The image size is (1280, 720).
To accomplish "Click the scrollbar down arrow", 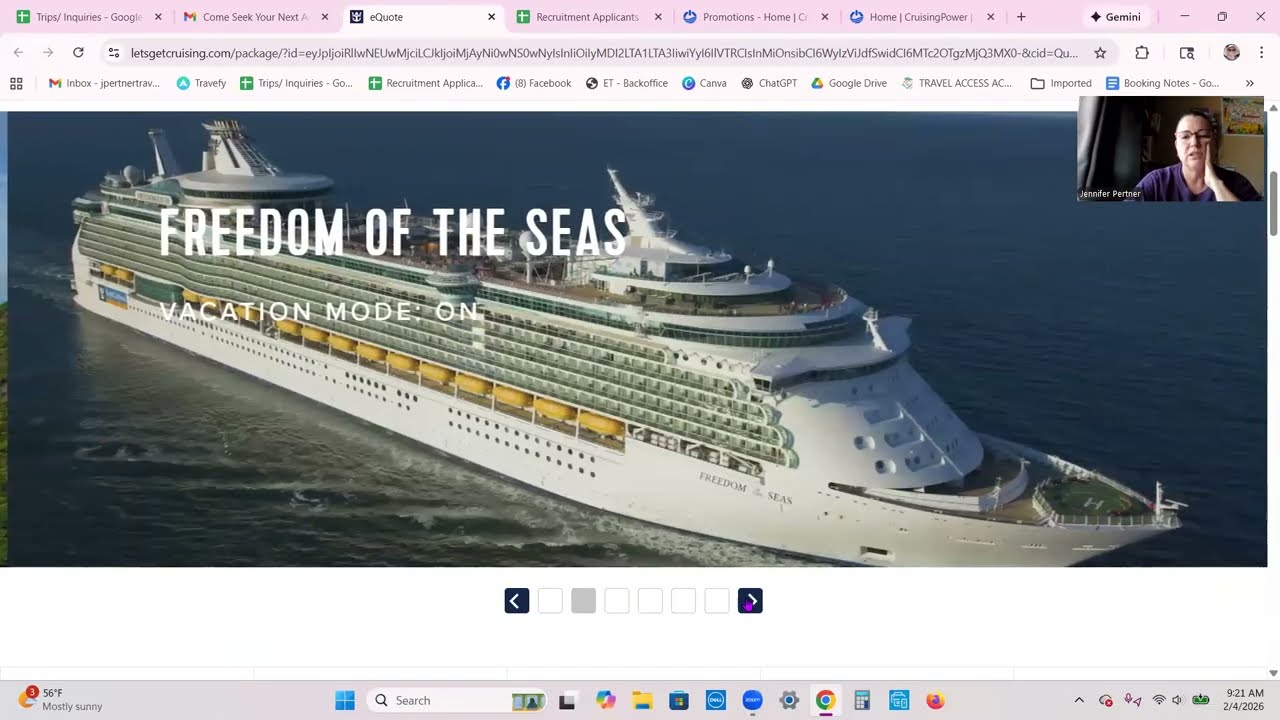I will pyautogui.click(x=1273, y=673).
